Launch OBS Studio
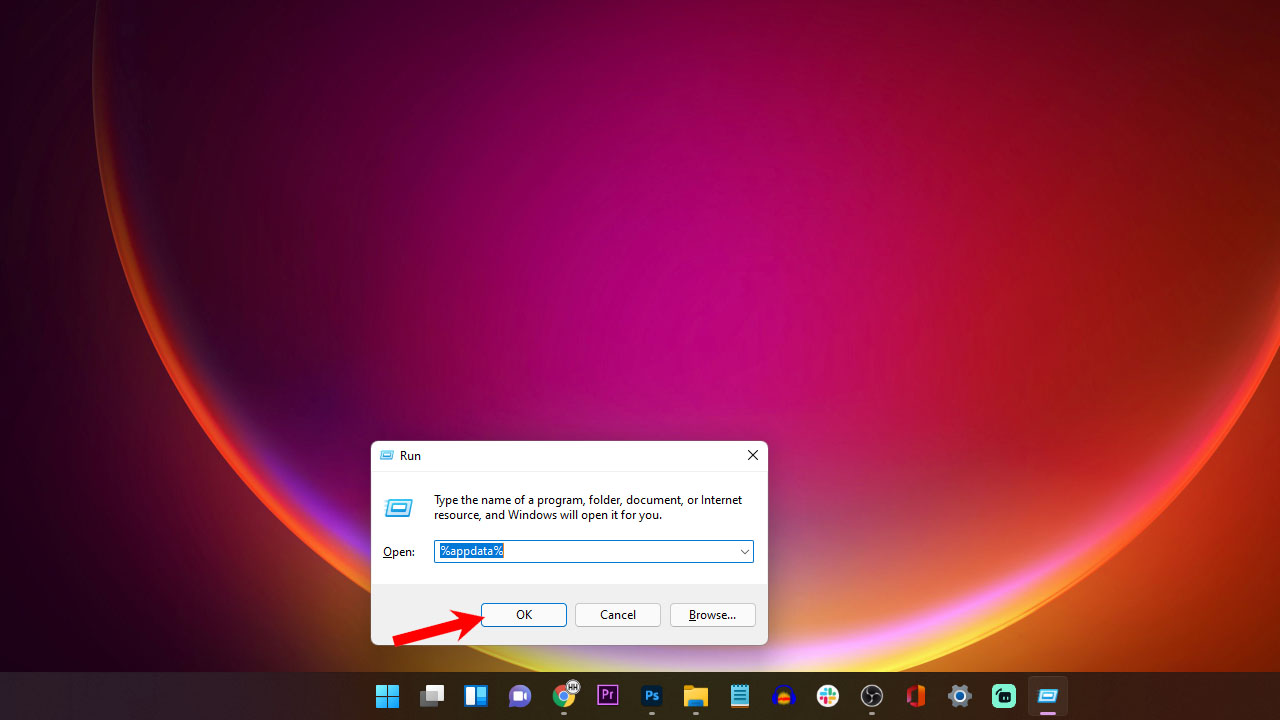Viewport: 1280px width, 720px height. click(871, 695)
